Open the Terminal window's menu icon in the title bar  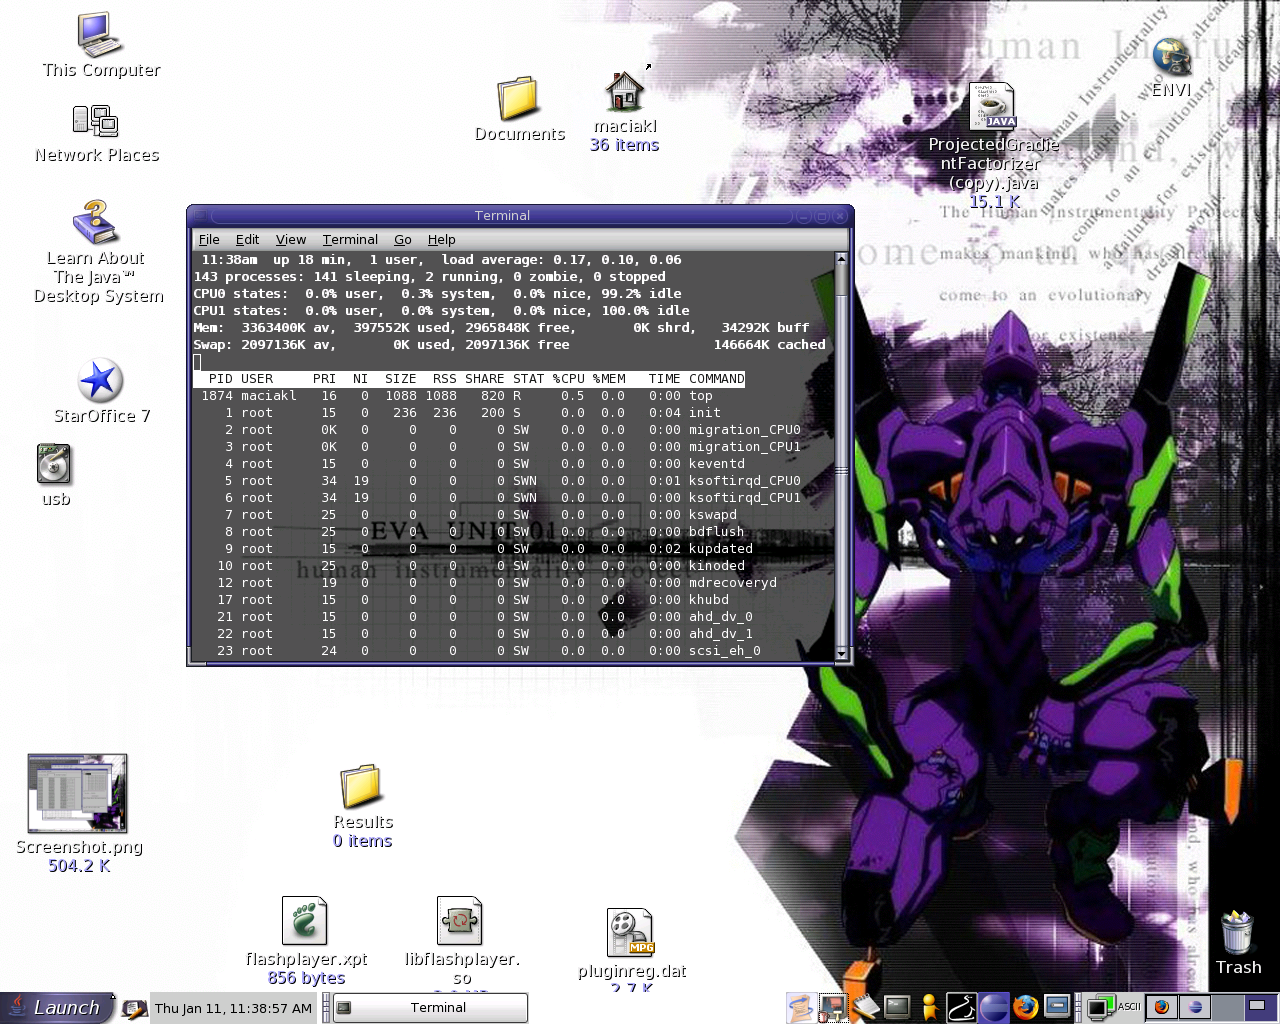click(x=200, y=215)
